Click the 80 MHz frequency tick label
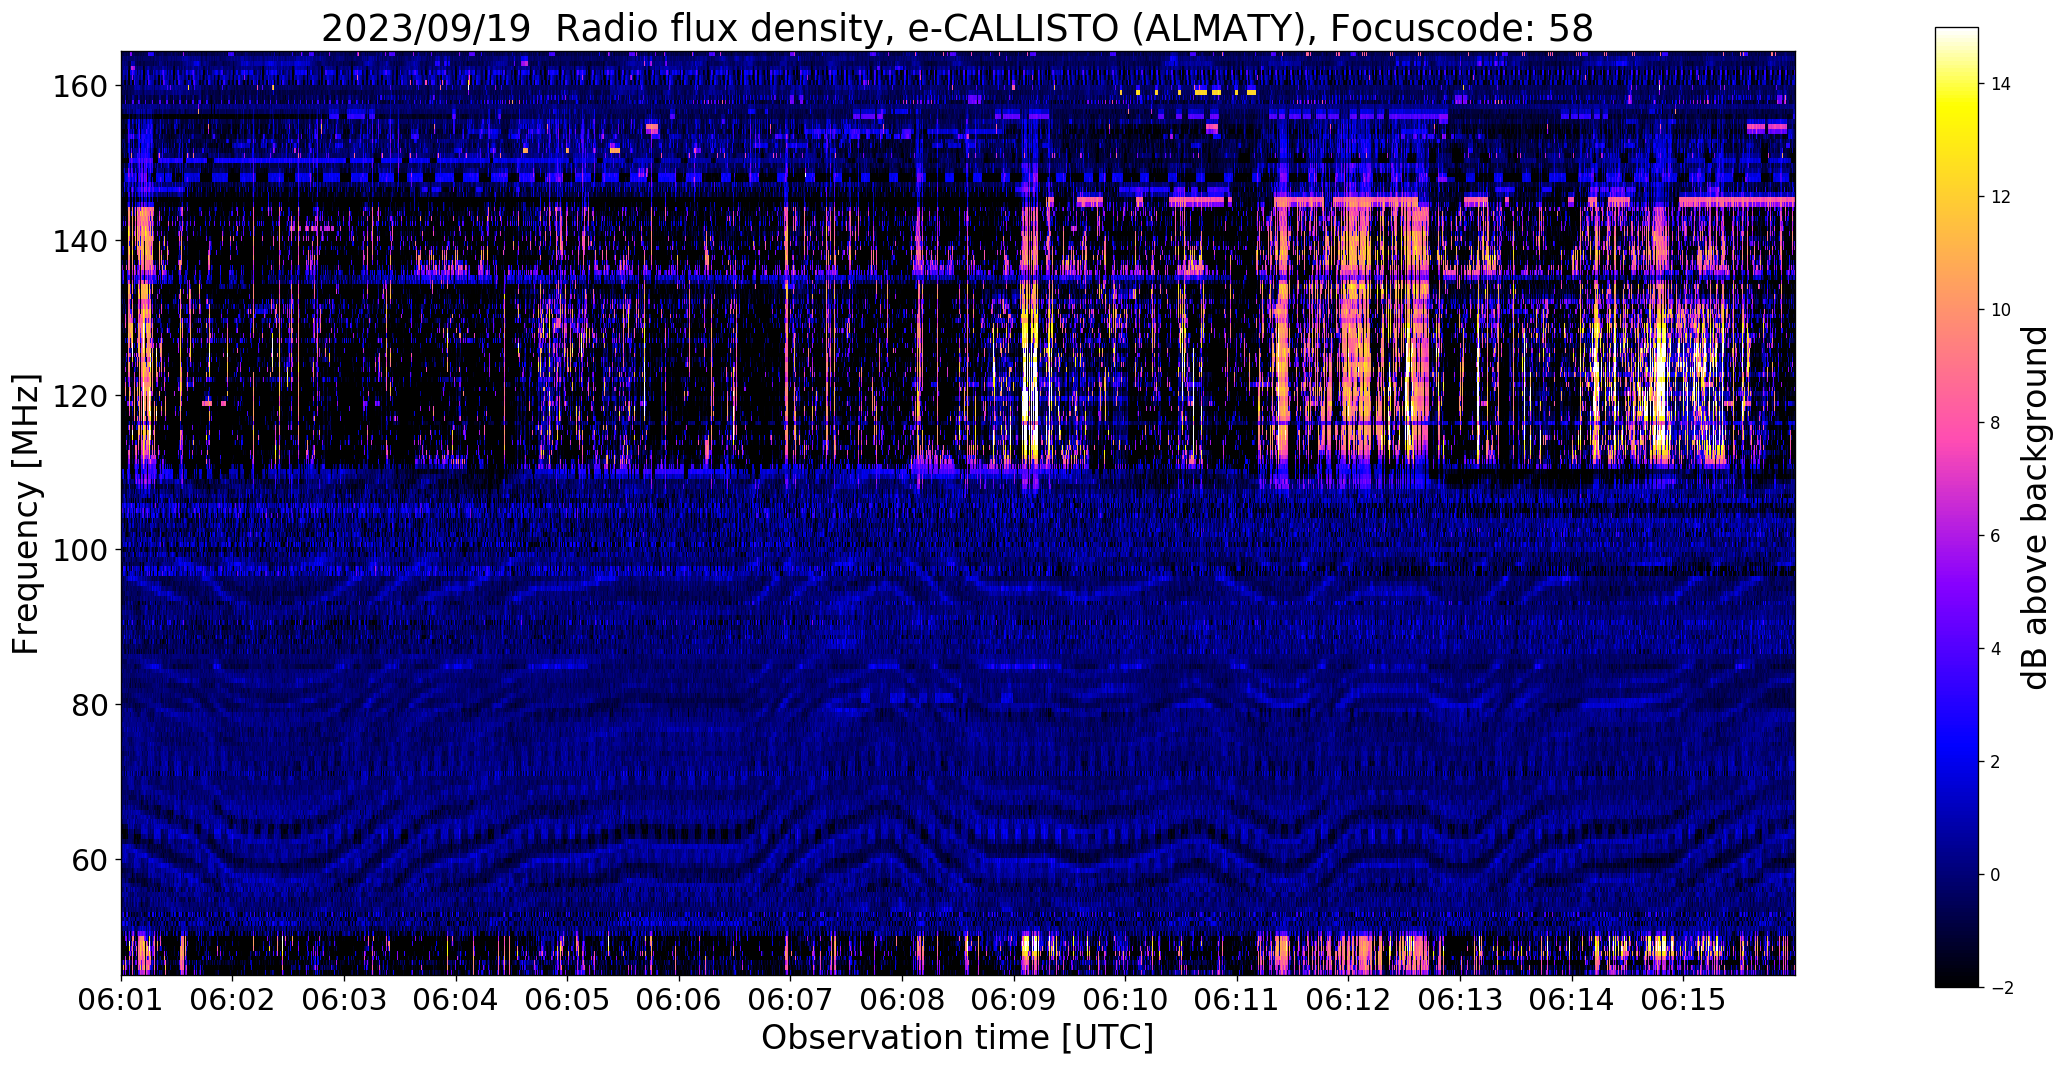The width and height of the screenshot is (2066, 1067). (x=92, y=705)
